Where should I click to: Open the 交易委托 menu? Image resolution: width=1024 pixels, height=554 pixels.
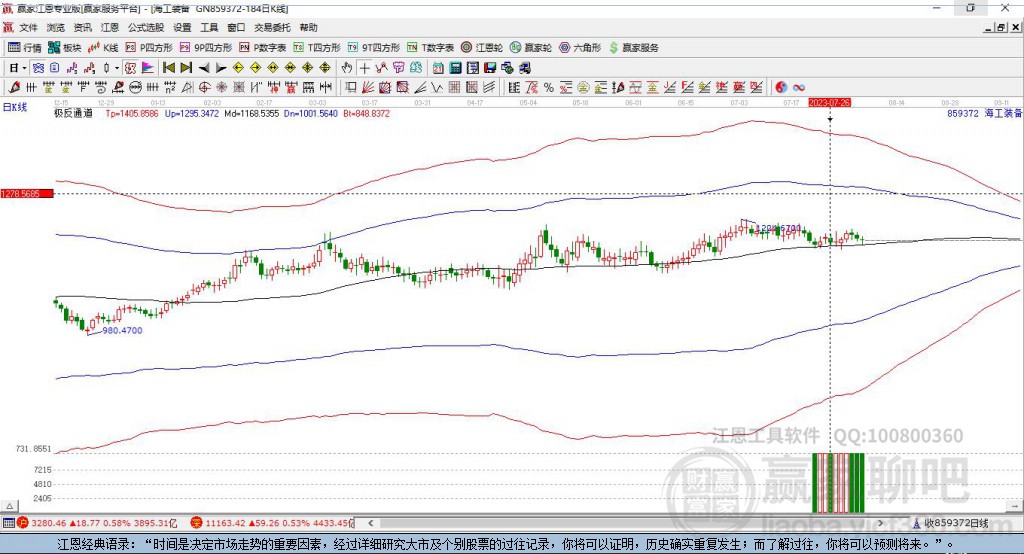(272, 27)
